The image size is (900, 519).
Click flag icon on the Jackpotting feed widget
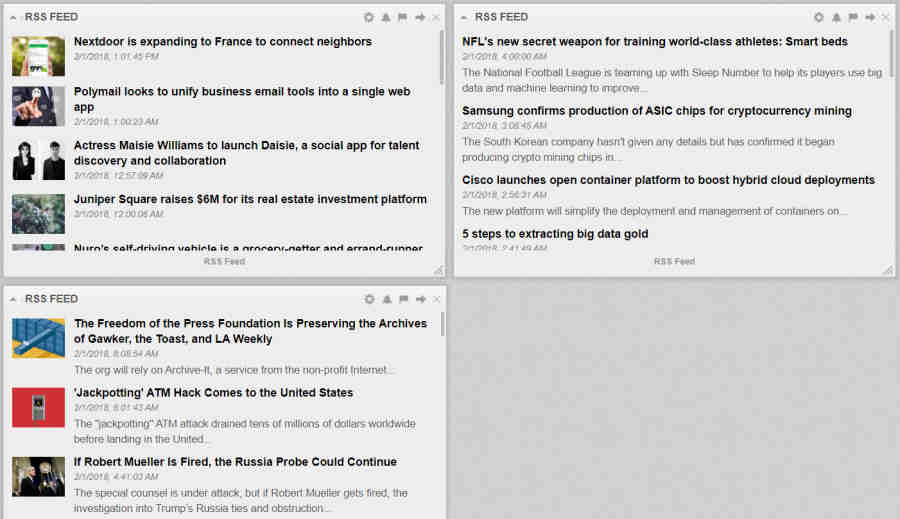[x=403, y=299]
